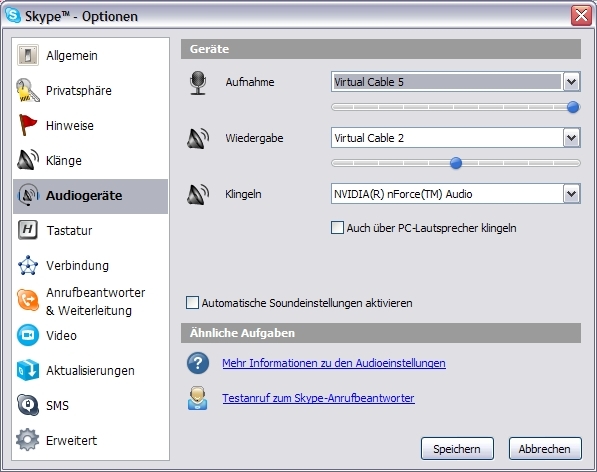
Task: Toggle Automatische Soundeinstellungen aktivieren checkbox
Action: [192, 303]
